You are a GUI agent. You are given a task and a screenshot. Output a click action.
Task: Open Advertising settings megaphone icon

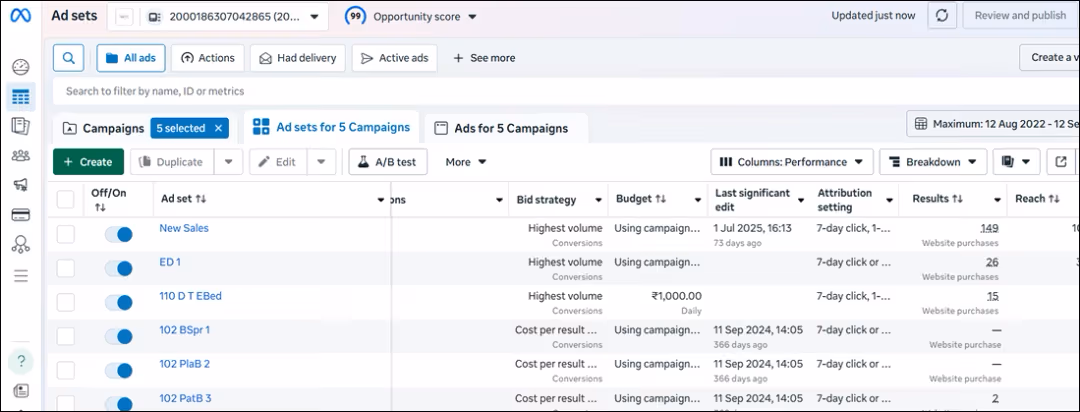[x=21, y=185]
